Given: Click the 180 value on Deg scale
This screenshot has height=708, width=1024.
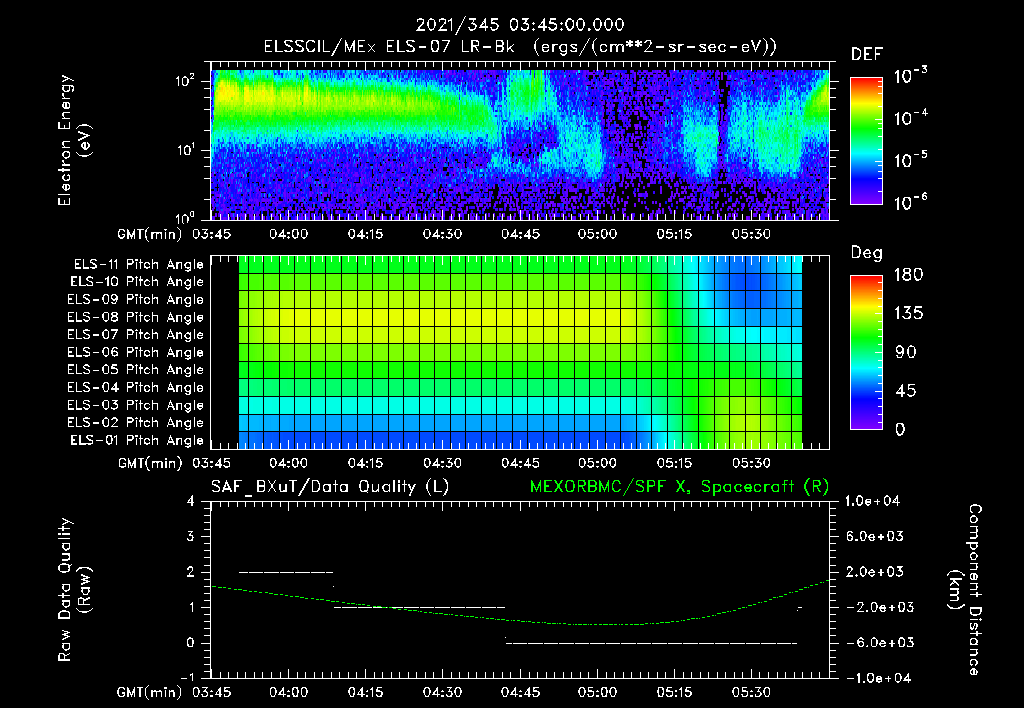Looking at the screenshot, I should click(909, 275).
